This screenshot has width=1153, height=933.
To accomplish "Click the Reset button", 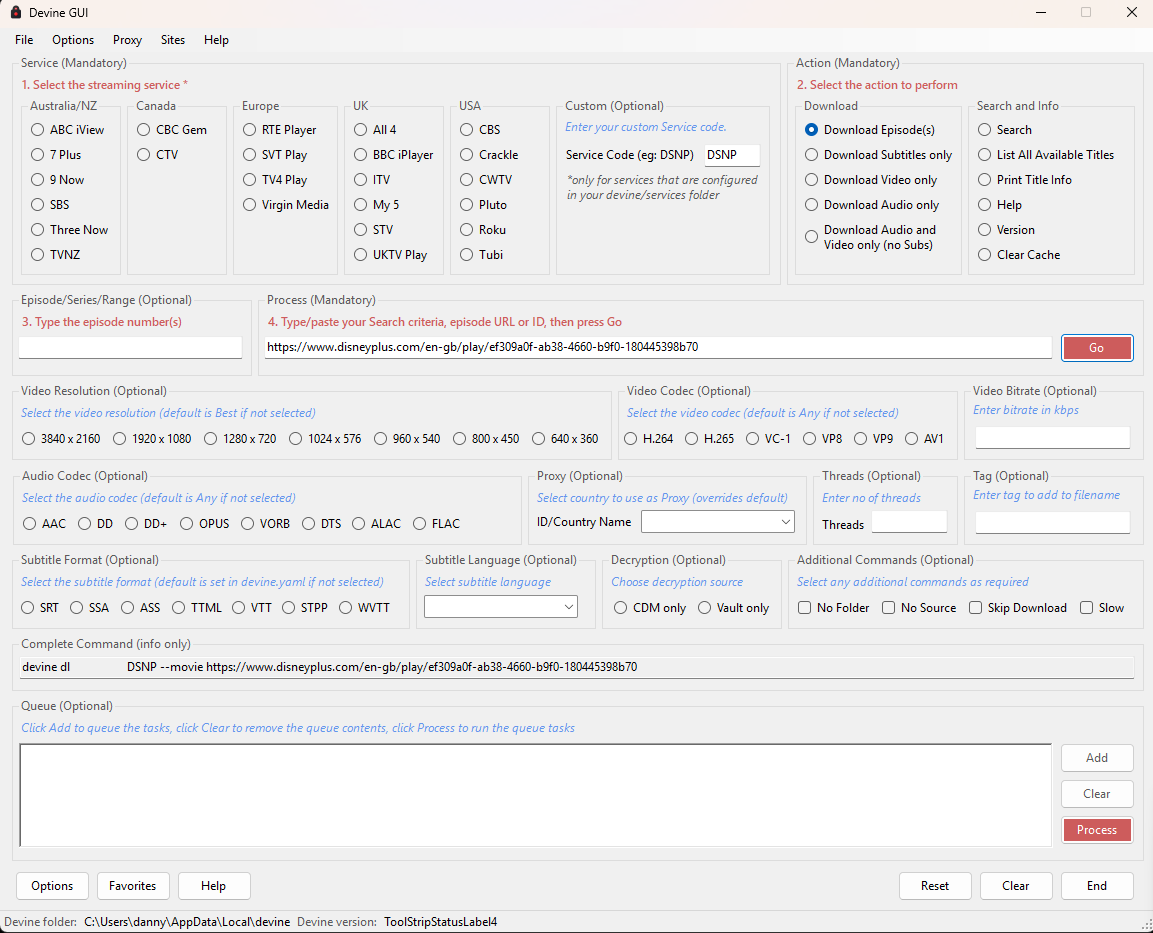I will 935,886.
